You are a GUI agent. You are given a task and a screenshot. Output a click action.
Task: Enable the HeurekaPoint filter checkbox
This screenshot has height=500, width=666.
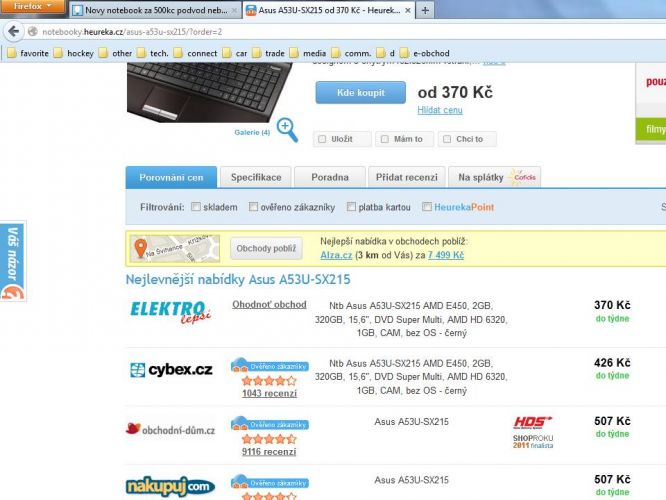click(427, 207)
